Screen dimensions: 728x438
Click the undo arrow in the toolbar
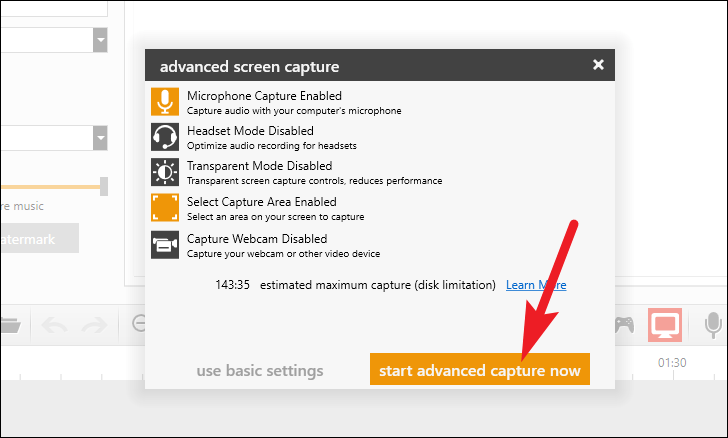54,325
